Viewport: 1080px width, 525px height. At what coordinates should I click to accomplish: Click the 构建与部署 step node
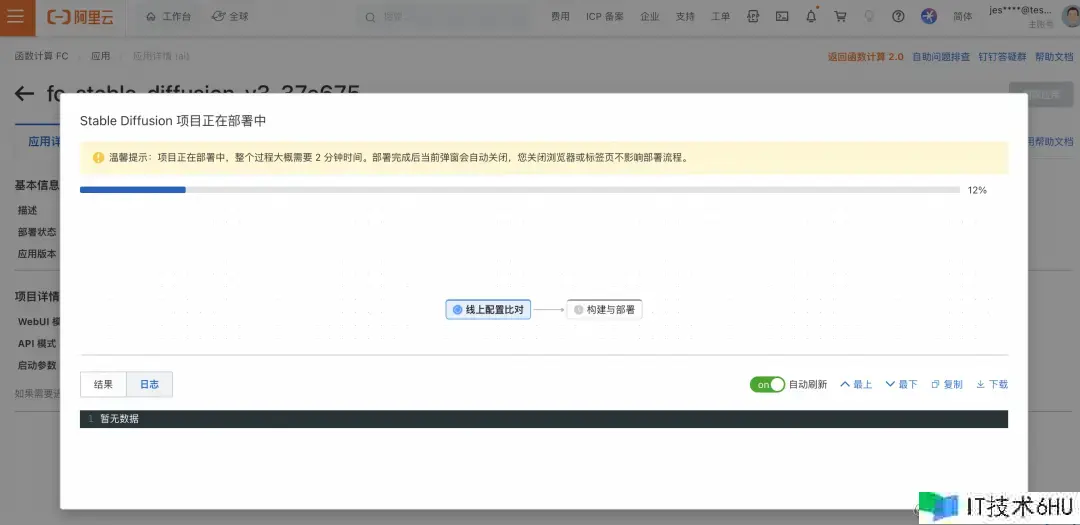pos(604,310)
